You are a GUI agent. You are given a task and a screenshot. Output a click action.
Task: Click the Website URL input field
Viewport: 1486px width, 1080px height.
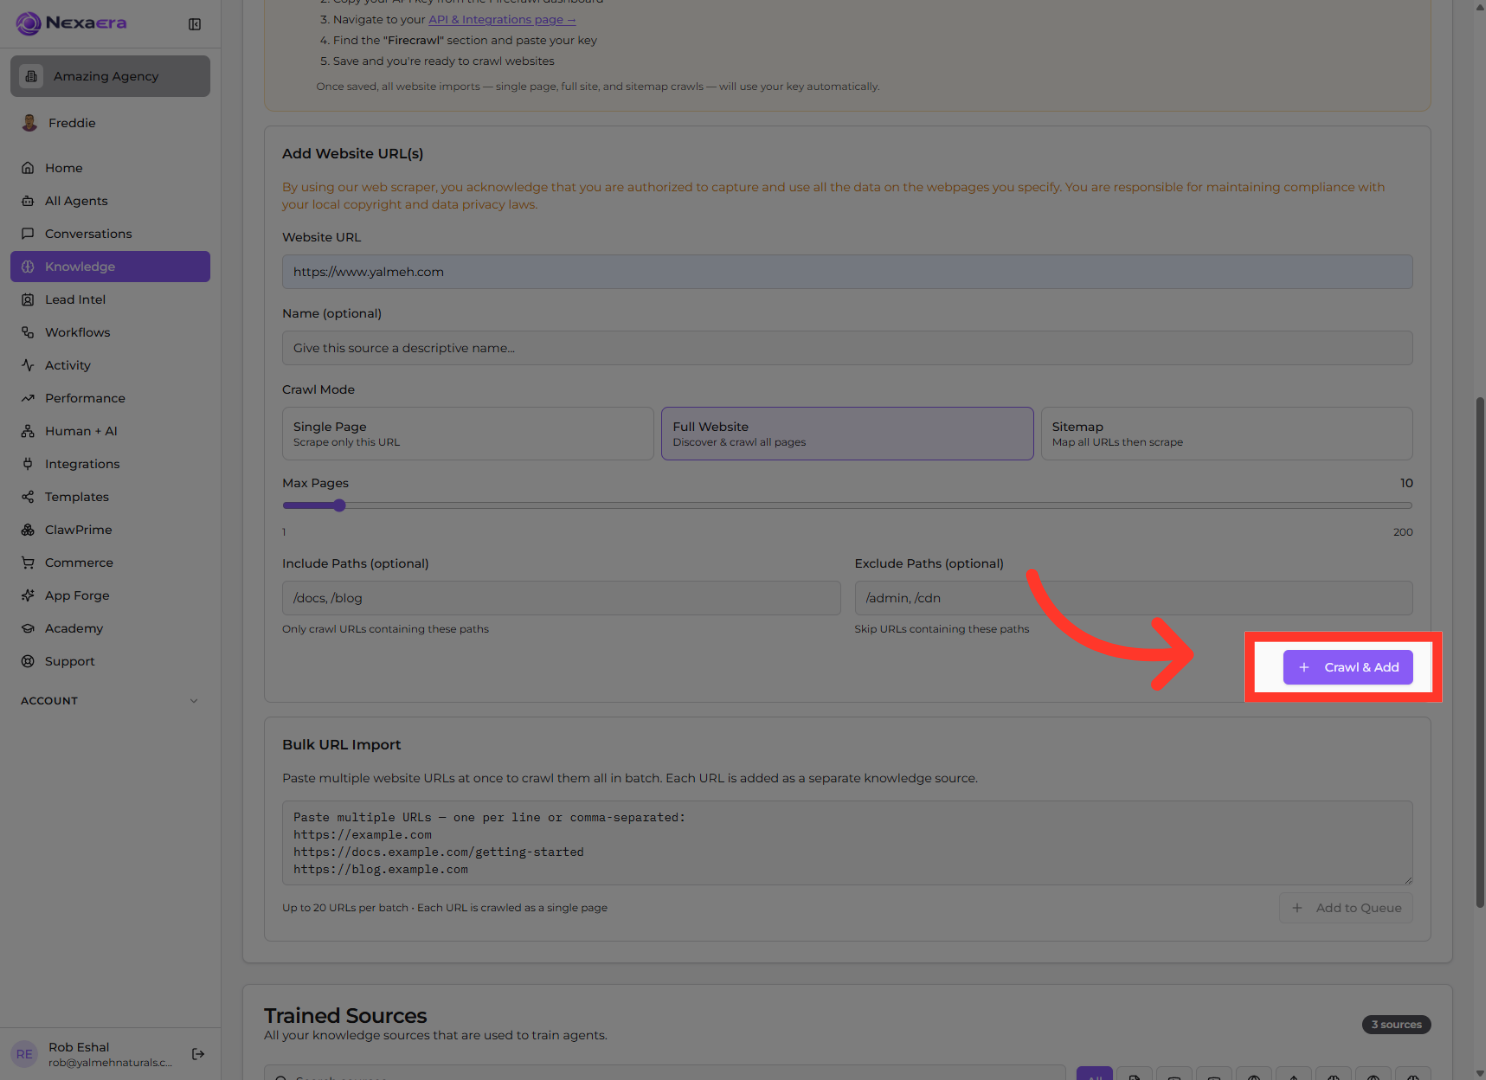point(847,272)
